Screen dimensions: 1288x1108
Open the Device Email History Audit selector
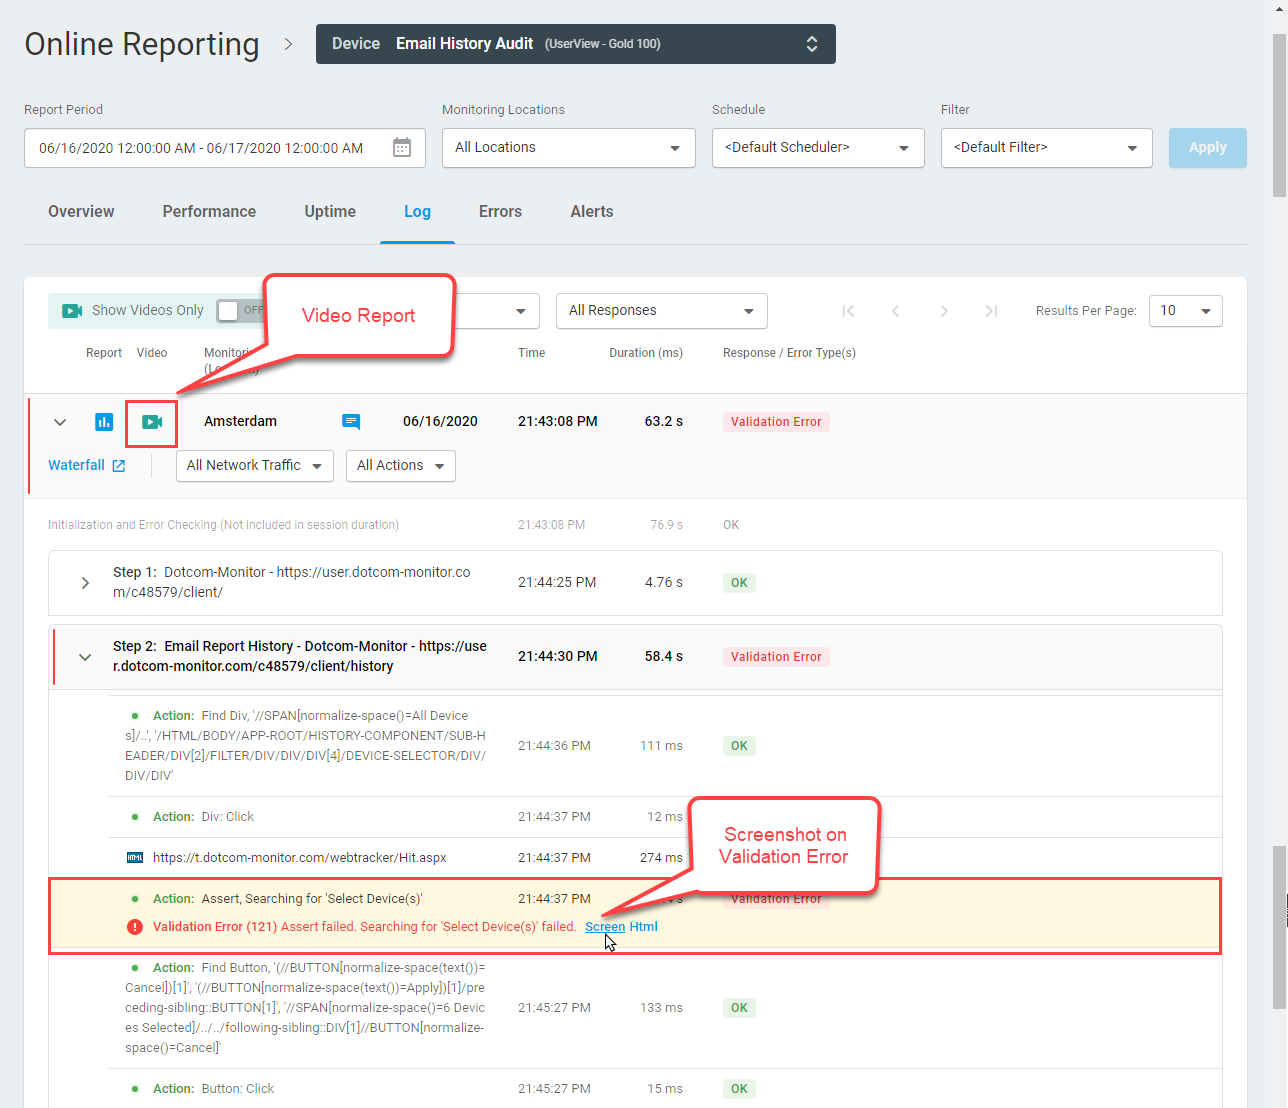575,44
